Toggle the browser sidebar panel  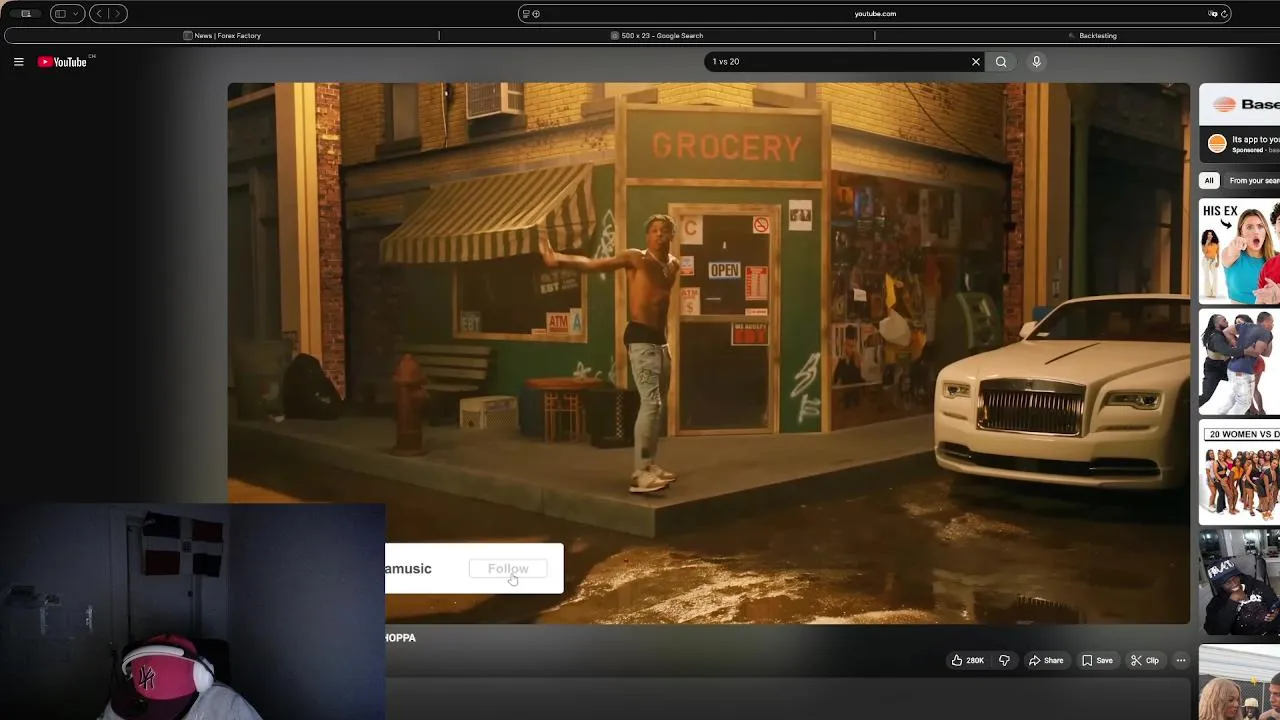click(x=60, y=14)
